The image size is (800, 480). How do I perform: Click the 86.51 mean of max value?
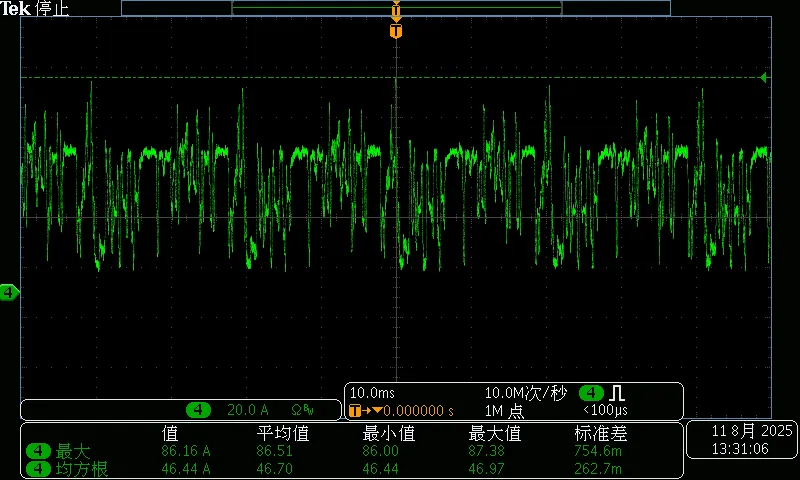pos(274,451)
